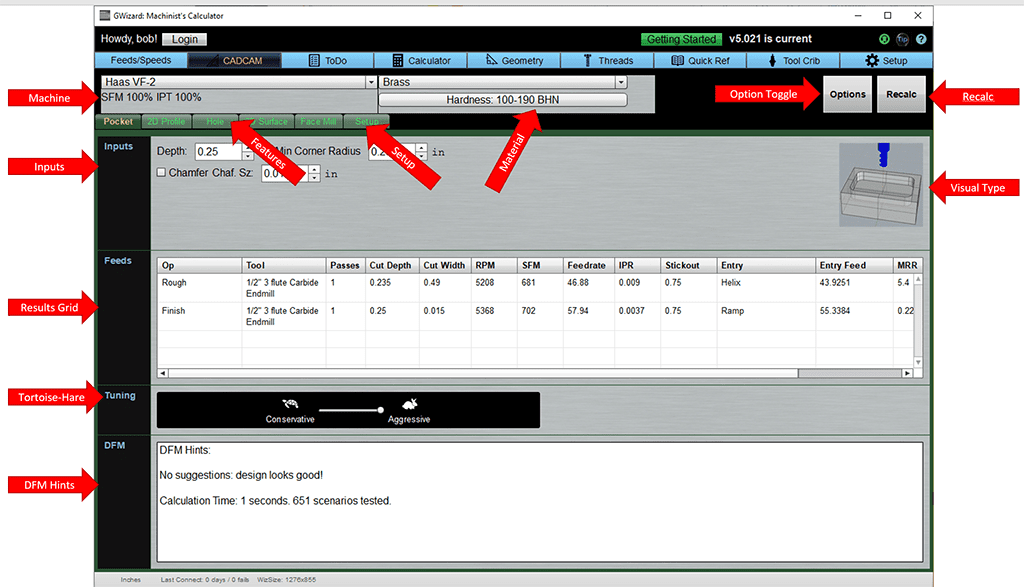Select the 2D Profile tab
Screen dimensions: 1024x587
[x=166, y=121]
